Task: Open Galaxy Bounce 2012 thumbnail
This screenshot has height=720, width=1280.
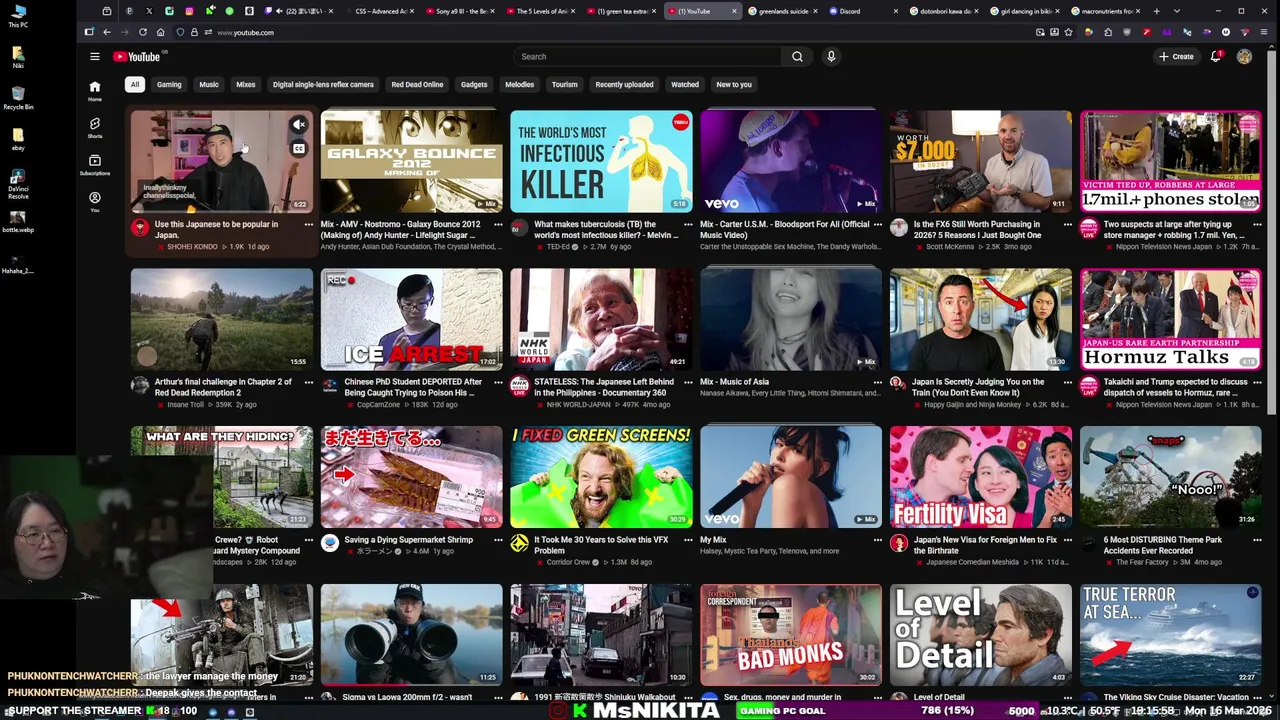Action: point(411,161)
